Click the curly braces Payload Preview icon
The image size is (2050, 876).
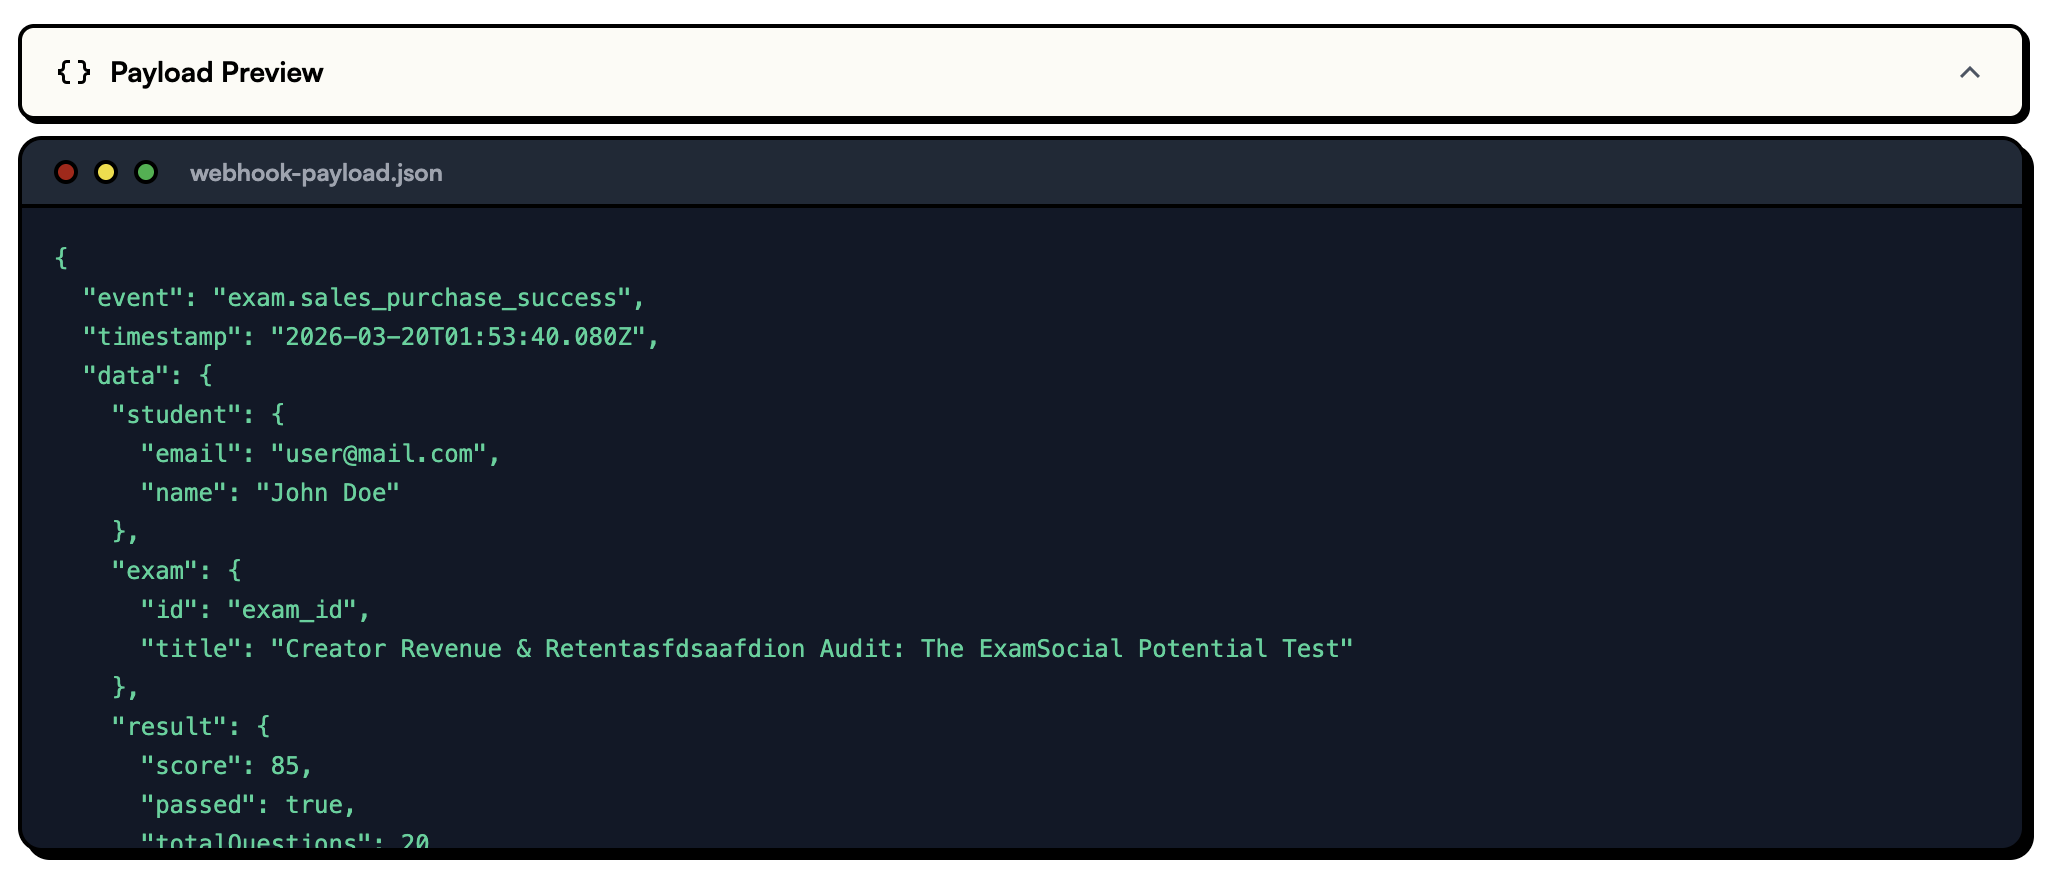tap(74, 72)
